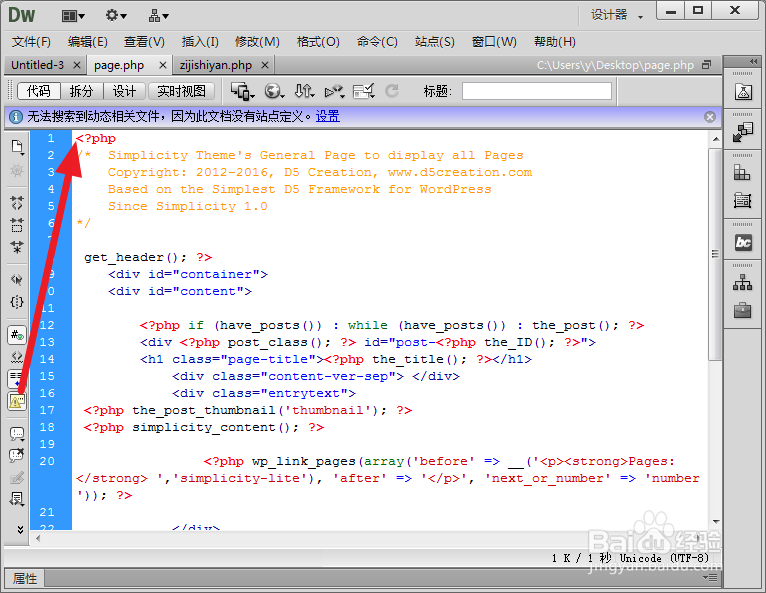This screenshot has height=593, width=766.
Task: Open the CSS Styles panel icon
Action: coord(742,172)
